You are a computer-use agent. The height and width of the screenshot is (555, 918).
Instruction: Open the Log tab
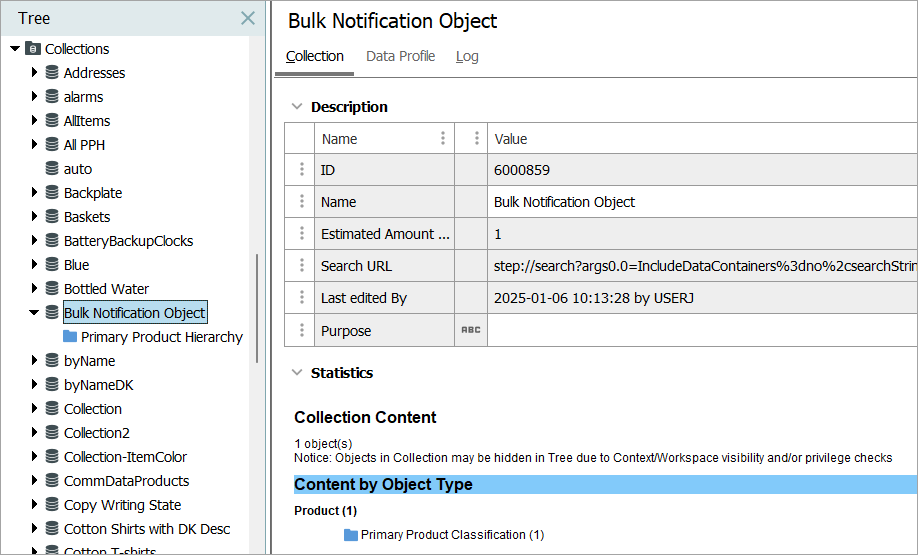tap(467, 56)
